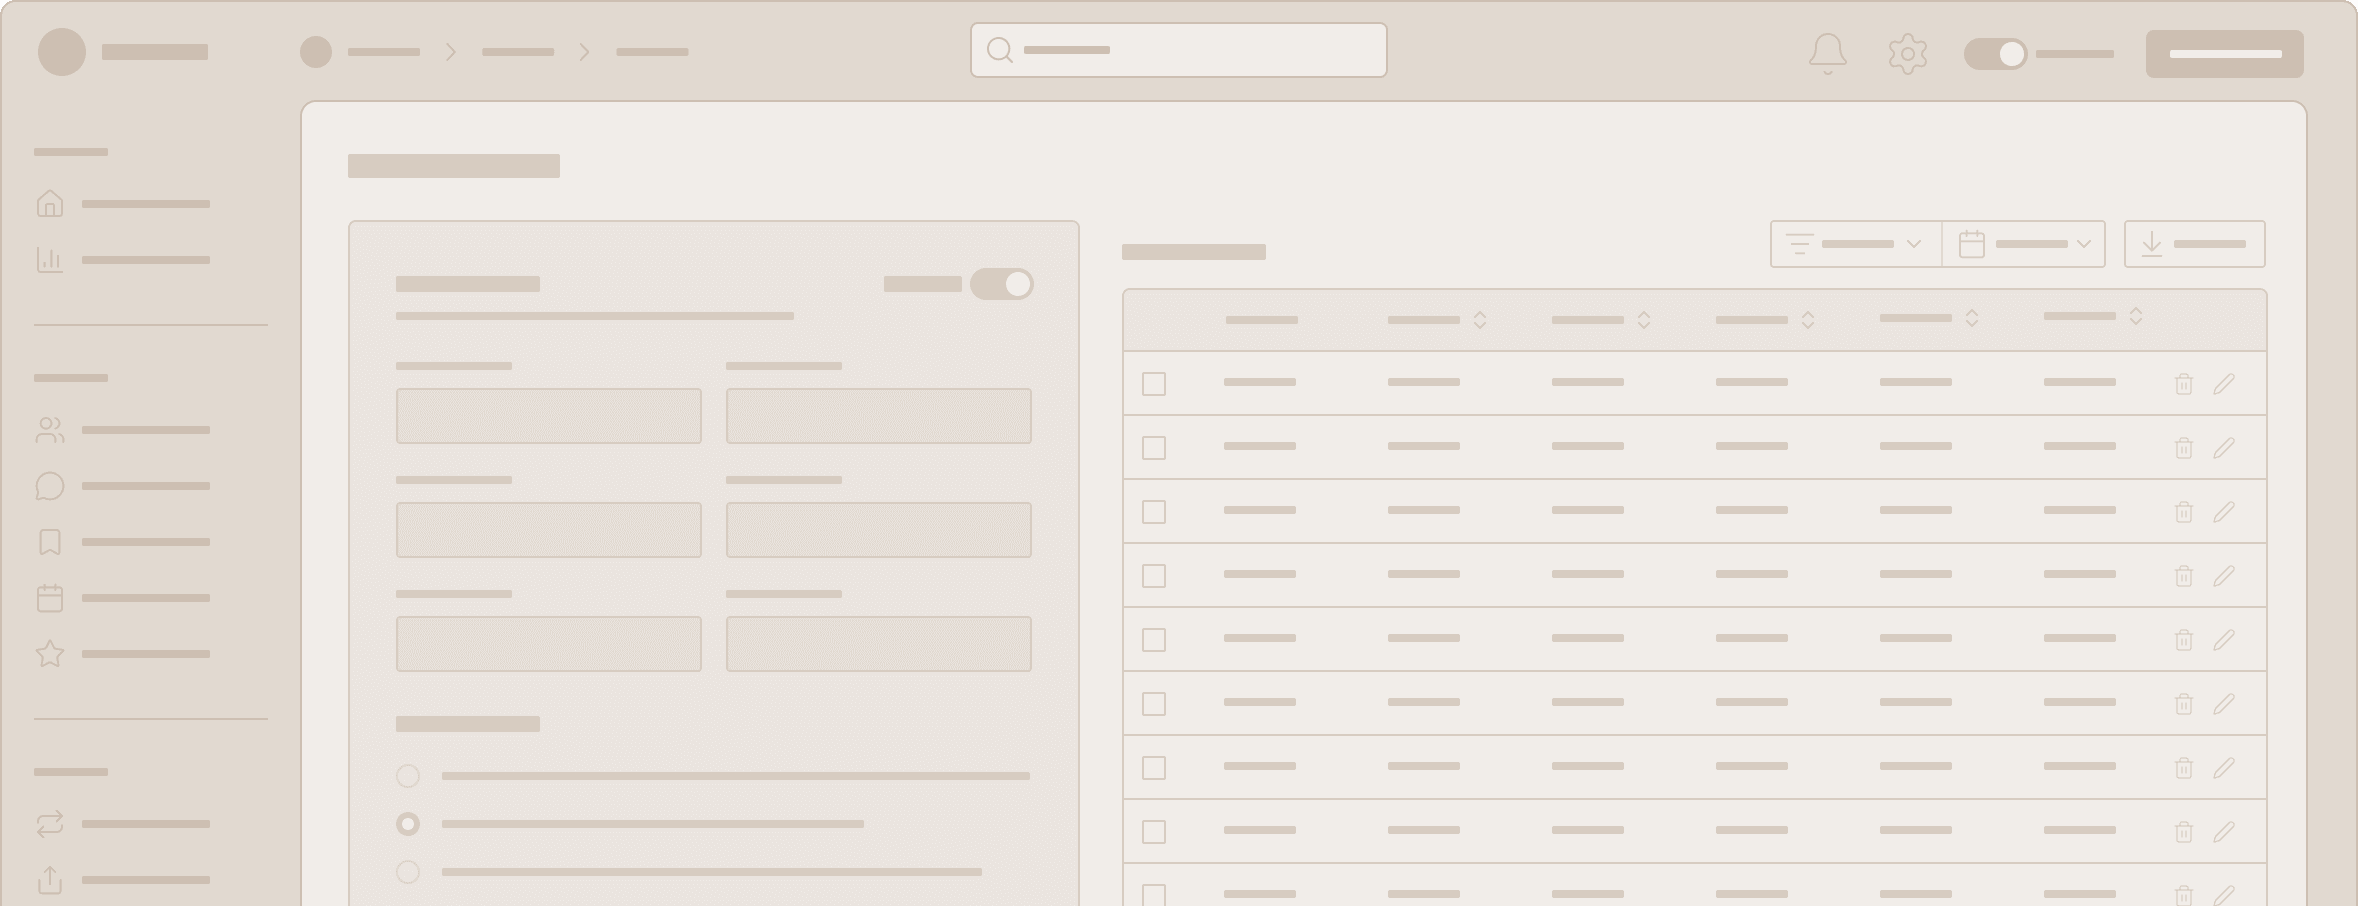The height and width of the screenshot is (906, 2358).
Task: Select the middle radio button option
Action: tap(408, 824)
